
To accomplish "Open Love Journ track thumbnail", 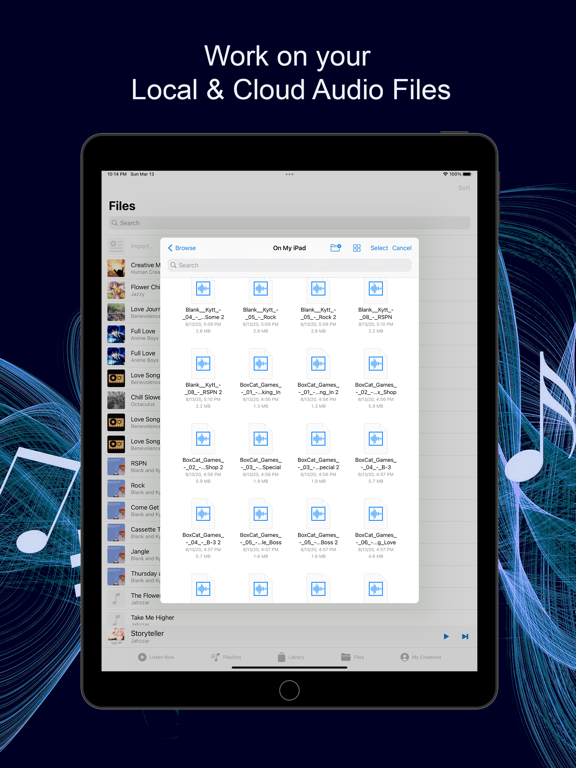I will click(116, 312).
